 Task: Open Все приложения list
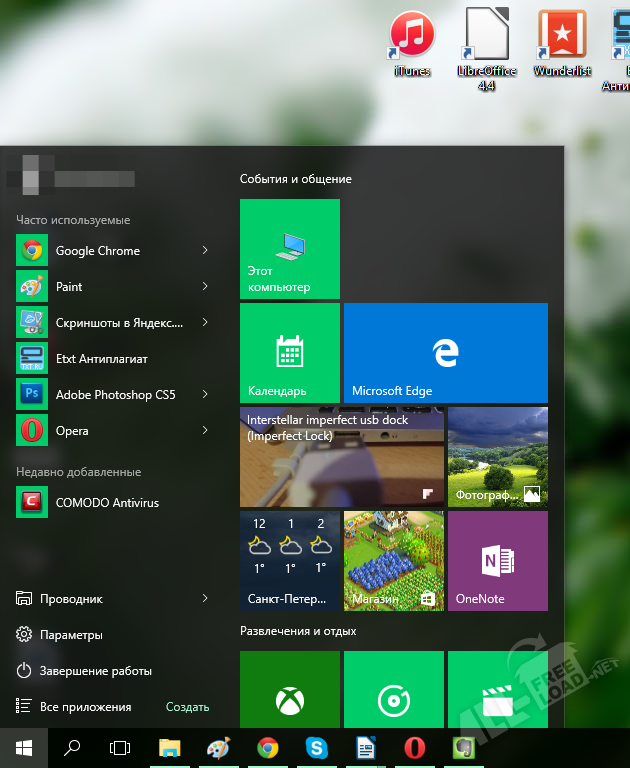[x=85, y=707]
